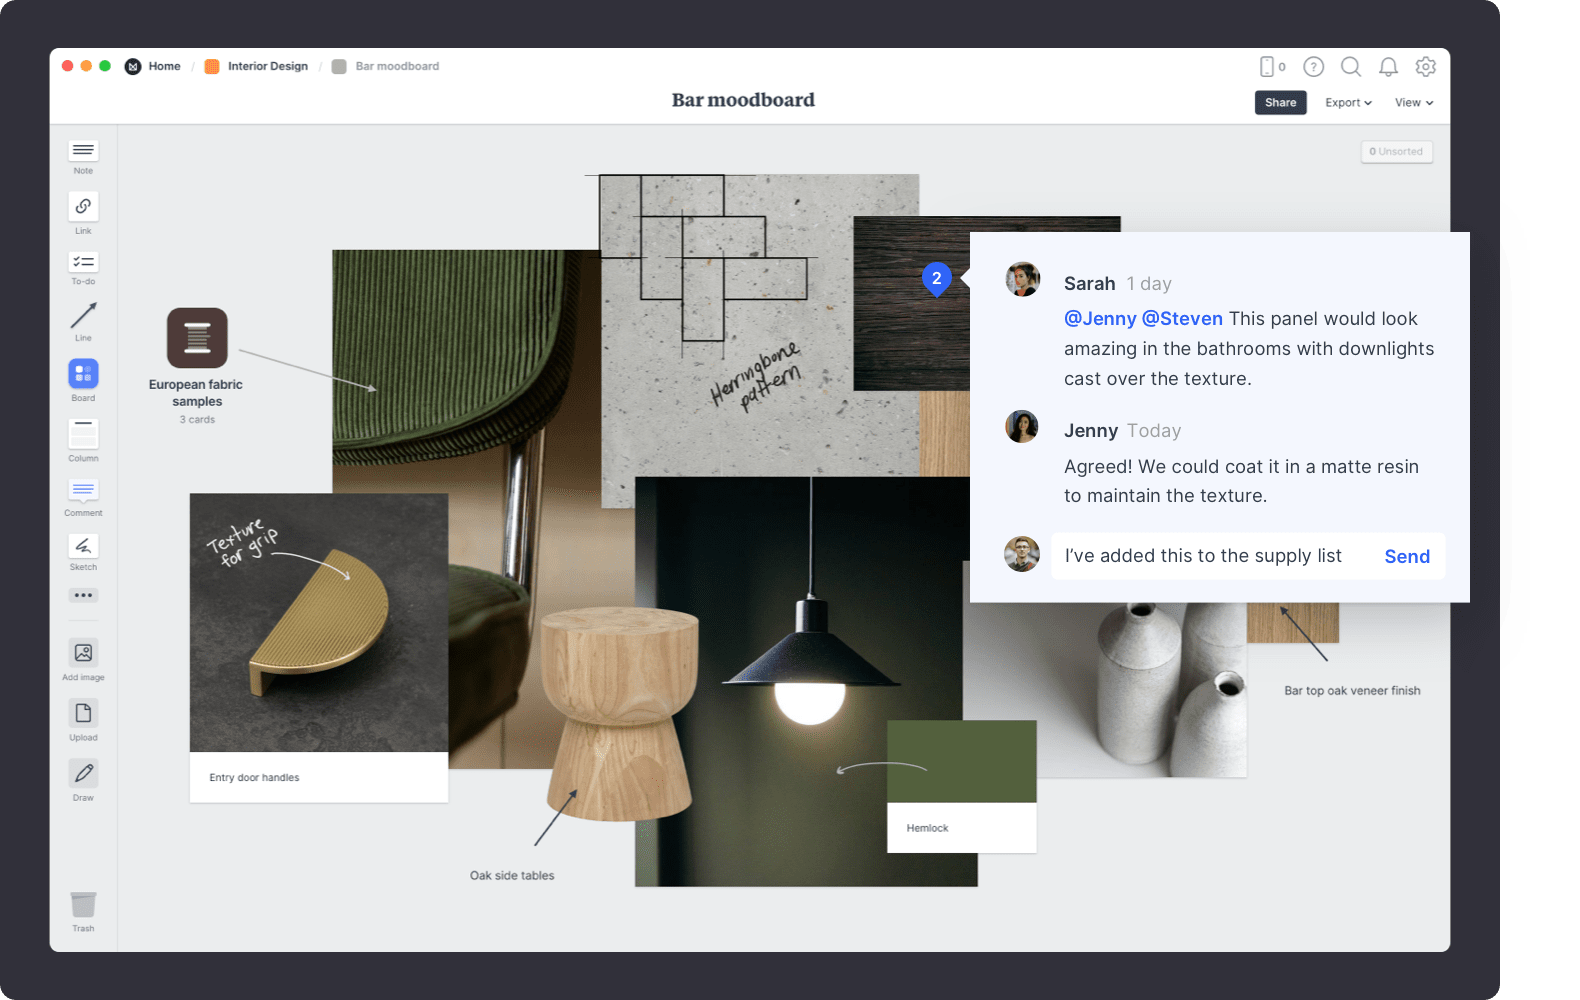The image size is (1580, 1000).
Task: Go to Home breadcrumb
Action: click(165, 67)
